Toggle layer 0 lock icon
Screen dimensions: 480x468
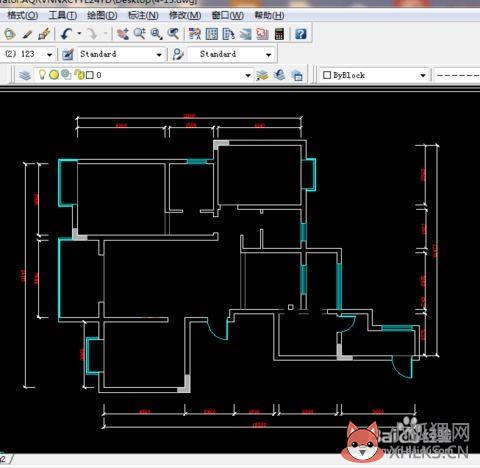pyautogui.click(x=79, y=75)
